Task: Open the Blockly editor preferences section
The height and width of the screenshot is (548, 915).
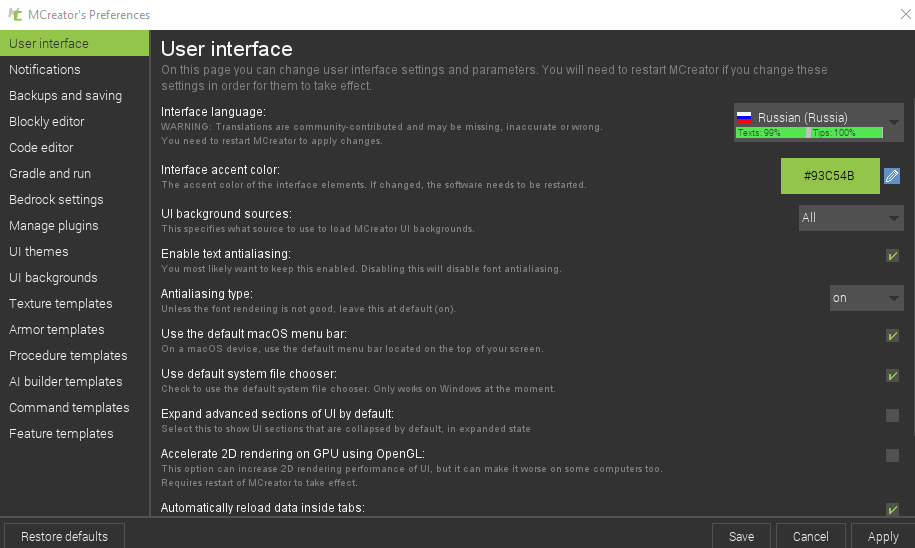Action: tap(47, 122)
